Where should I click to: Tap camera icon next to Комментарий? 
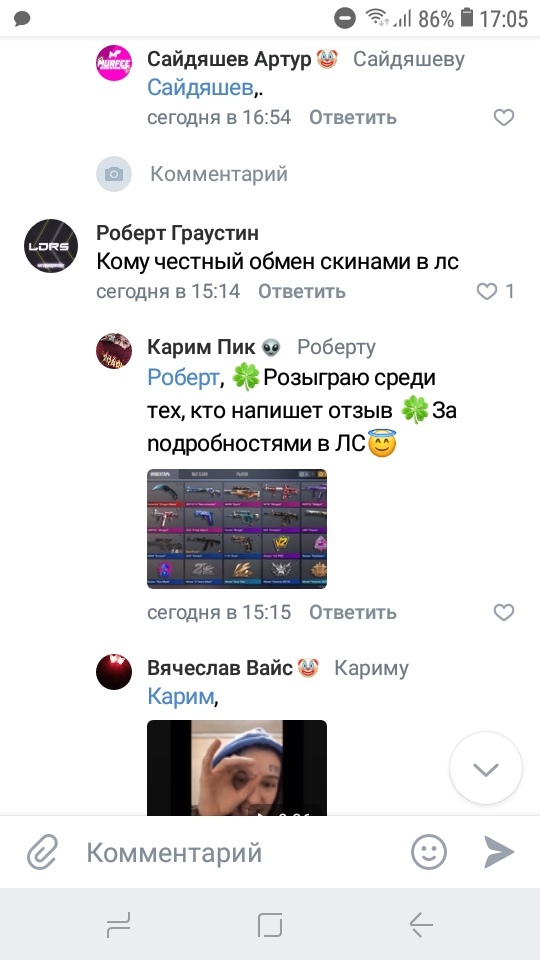114,174
